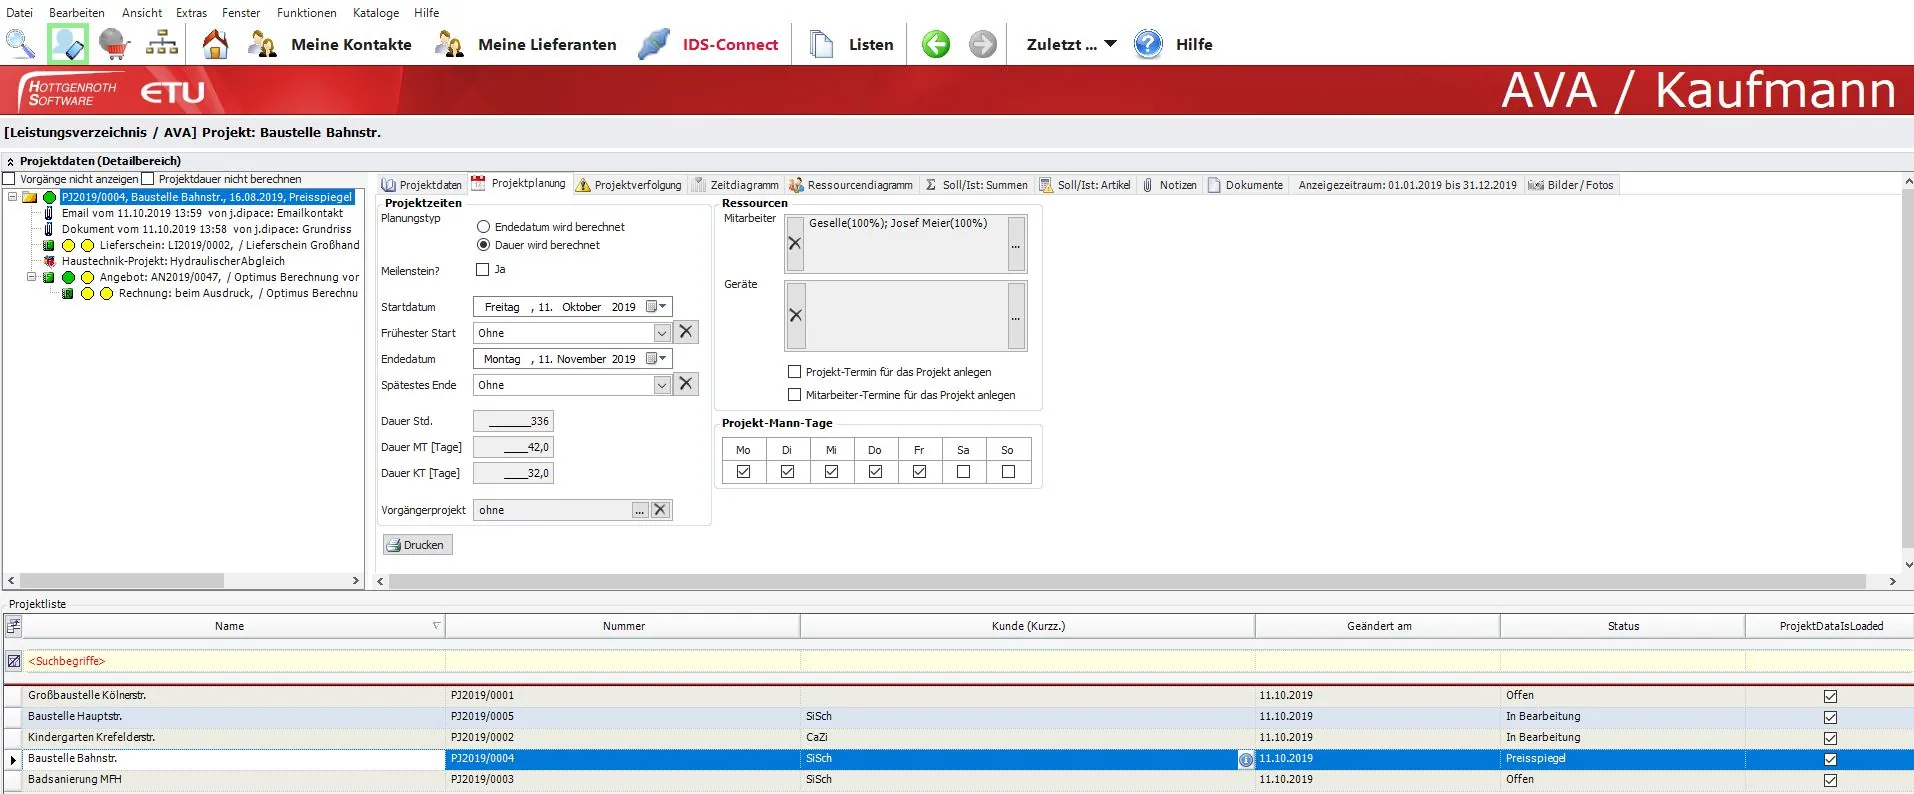
Task: Tick 'Projekt-Termin für das Projekt anlegen'
Action: pos(795,372)
